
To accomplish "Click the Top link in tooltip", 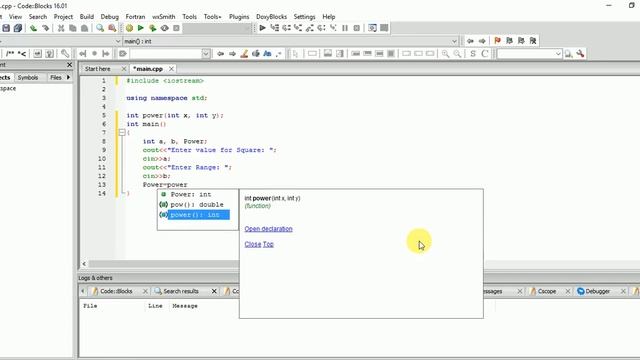I will pos(268,244).
